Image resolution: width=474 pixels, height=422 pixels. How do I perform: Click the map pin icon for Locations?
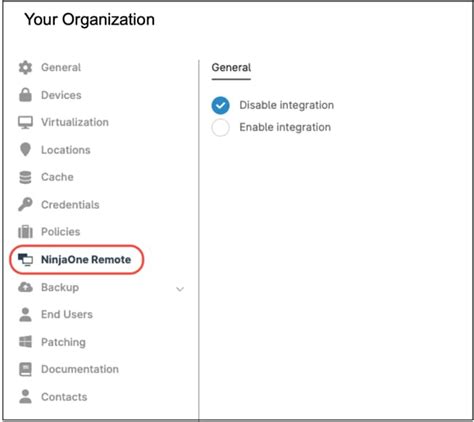(x=25, y=150)
